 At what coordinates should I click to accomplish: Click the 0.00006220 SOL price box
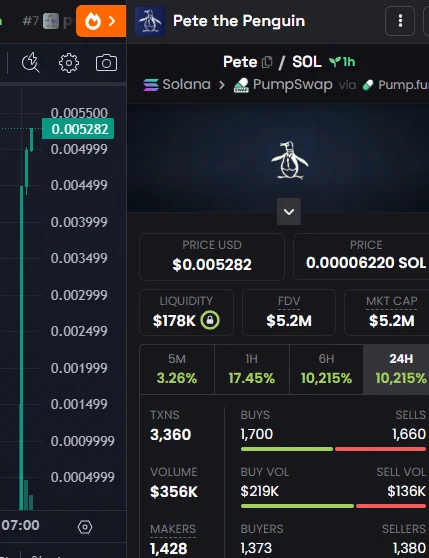361,257
